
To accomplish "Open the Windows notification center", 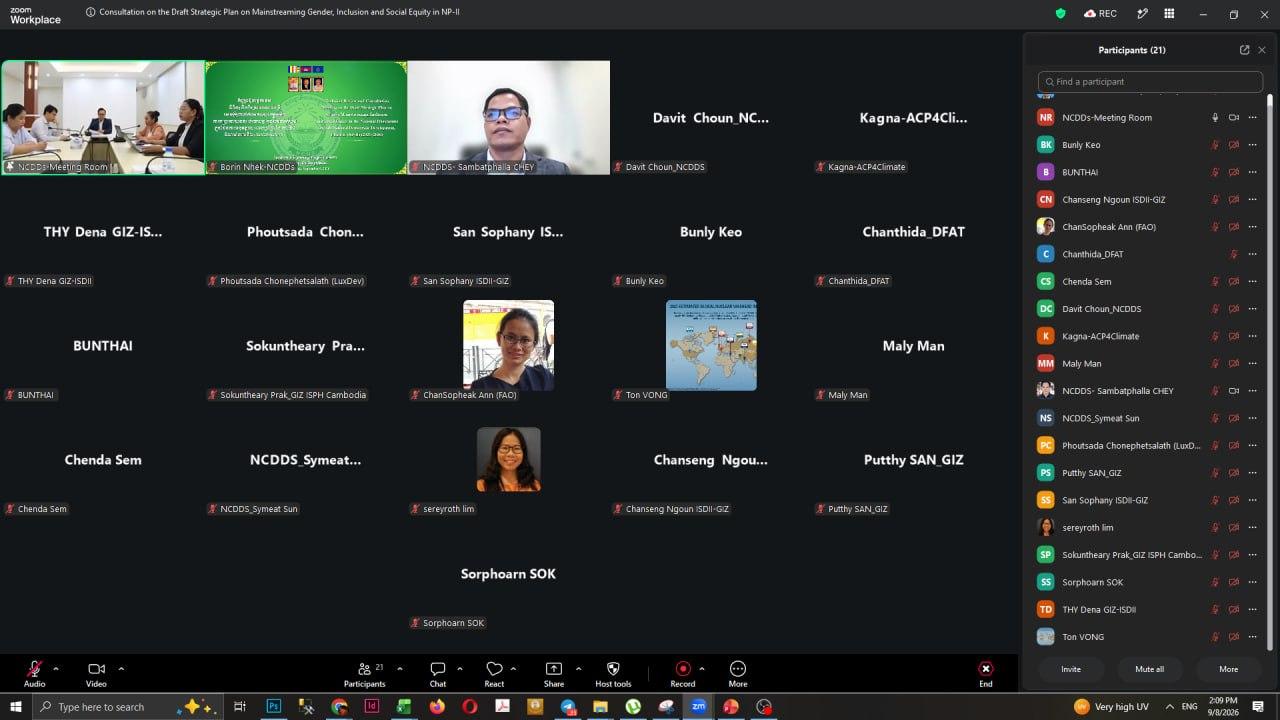I will click(1258, 706).
